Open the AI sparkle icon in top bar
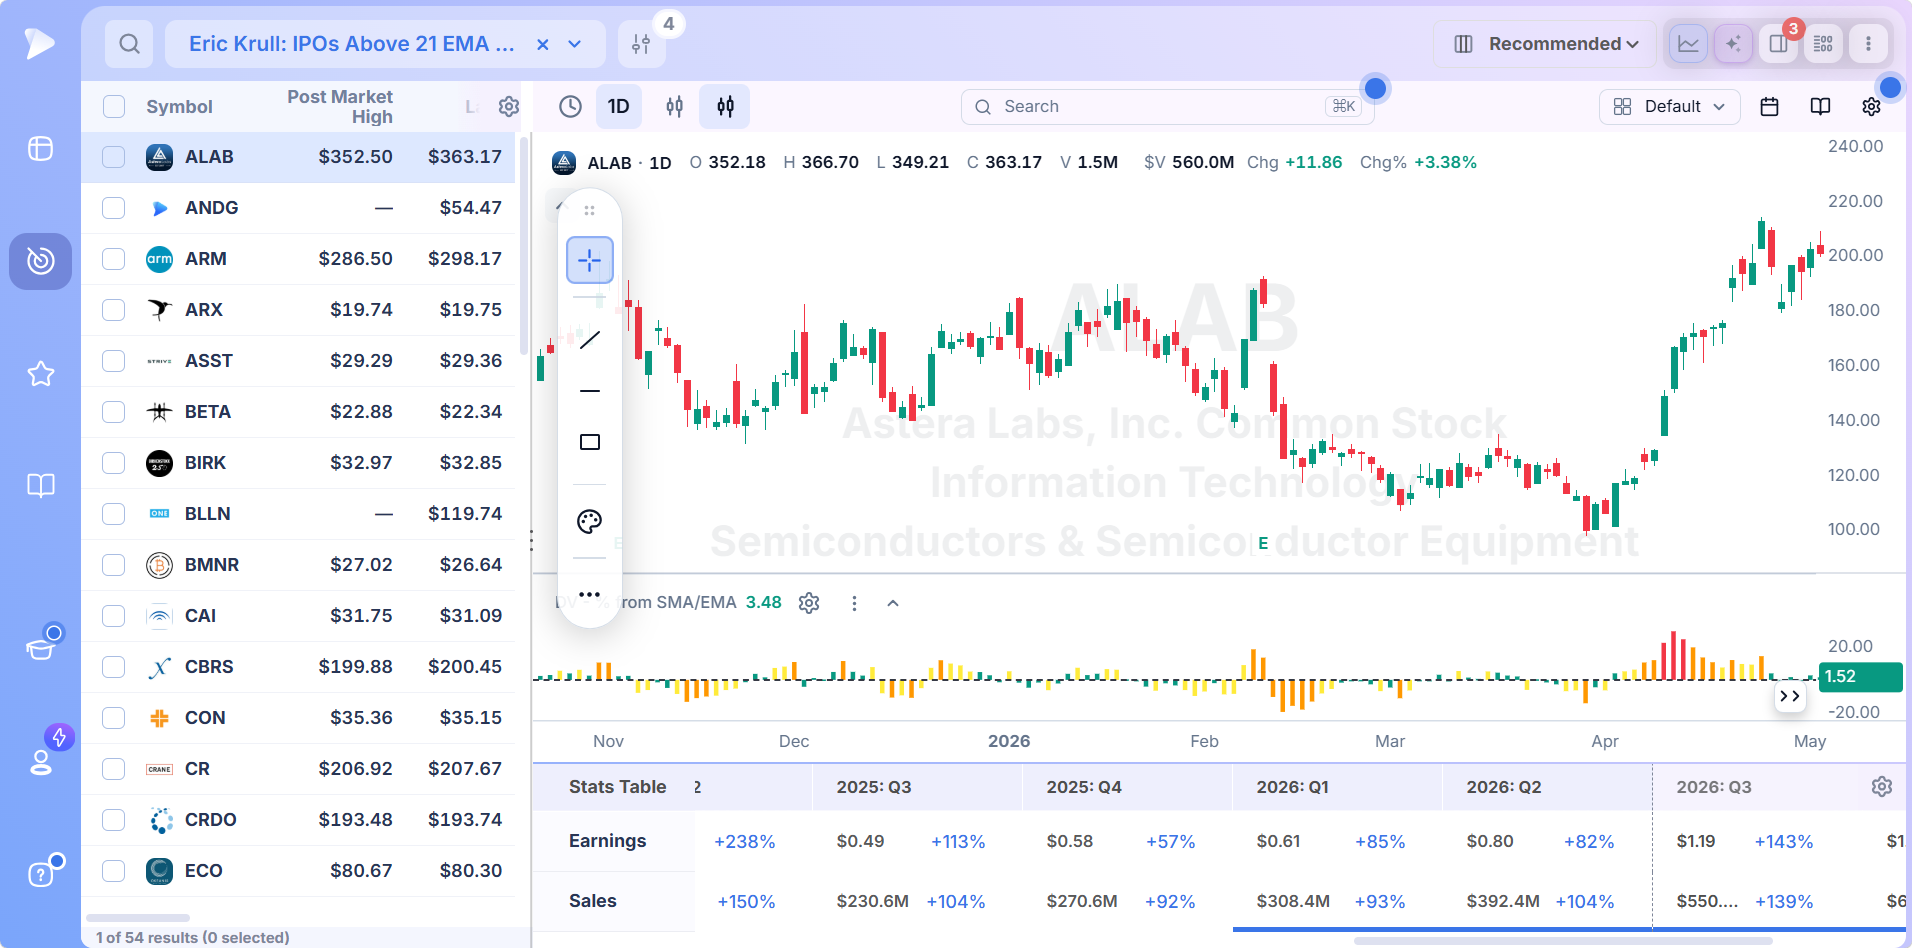Image resolution: width=1912 pixels, height=948 pixels. click(1733, 44)
